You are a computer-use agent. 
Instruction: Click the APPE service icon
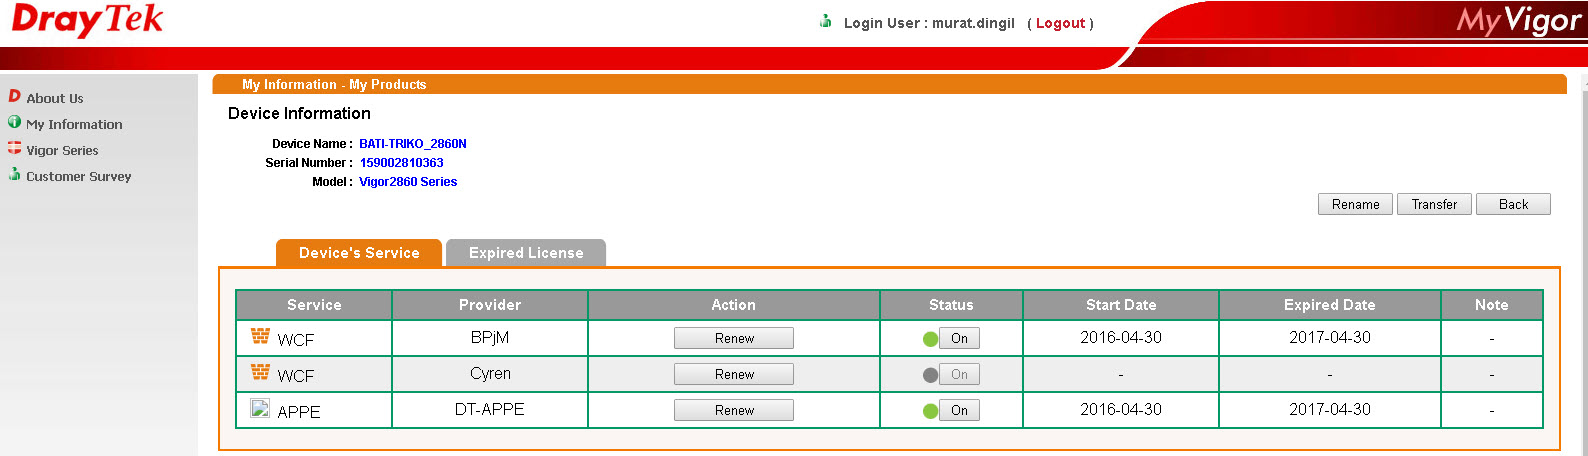point(260,408)
